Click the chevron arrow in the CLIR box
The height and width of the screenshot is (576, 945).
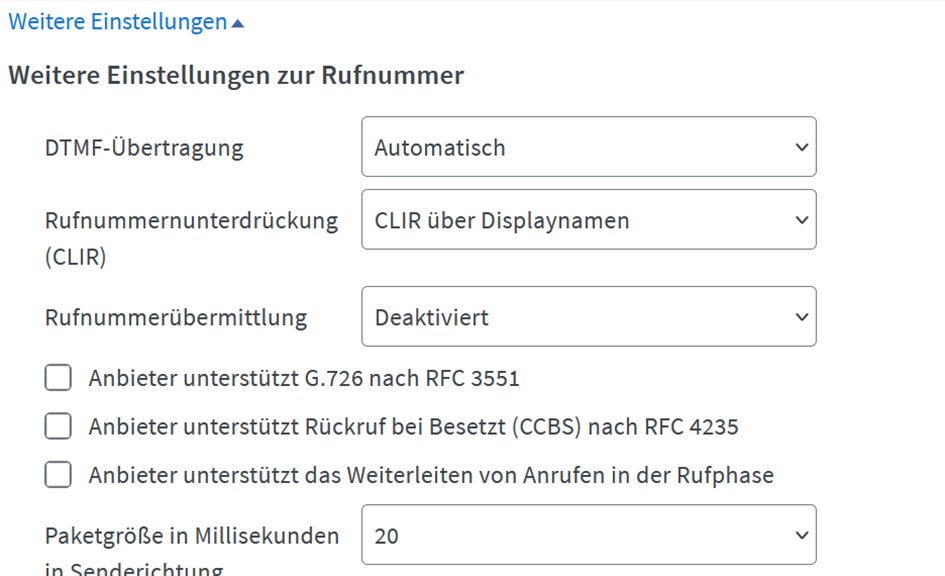802,220
